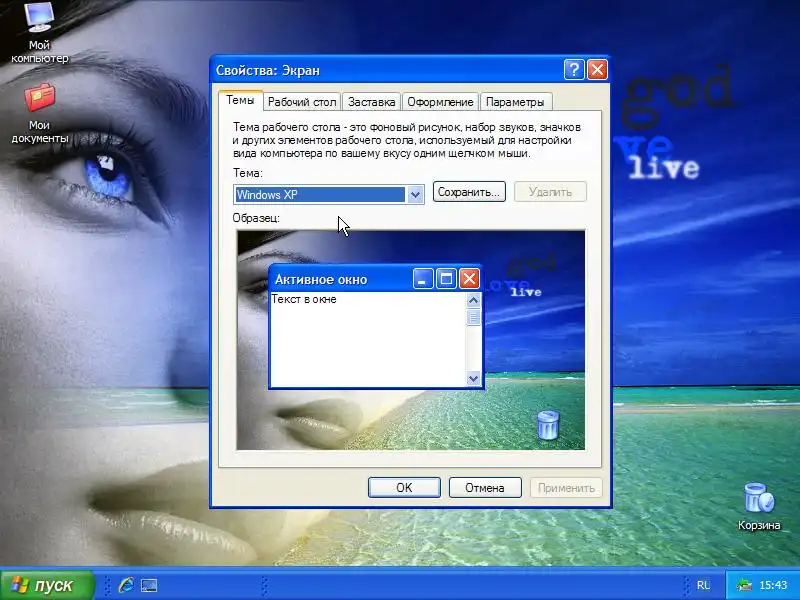This screenshot has width=800, height=600.
Task: Click the RU language indicator in taskbar
Action: pos(704,585)
